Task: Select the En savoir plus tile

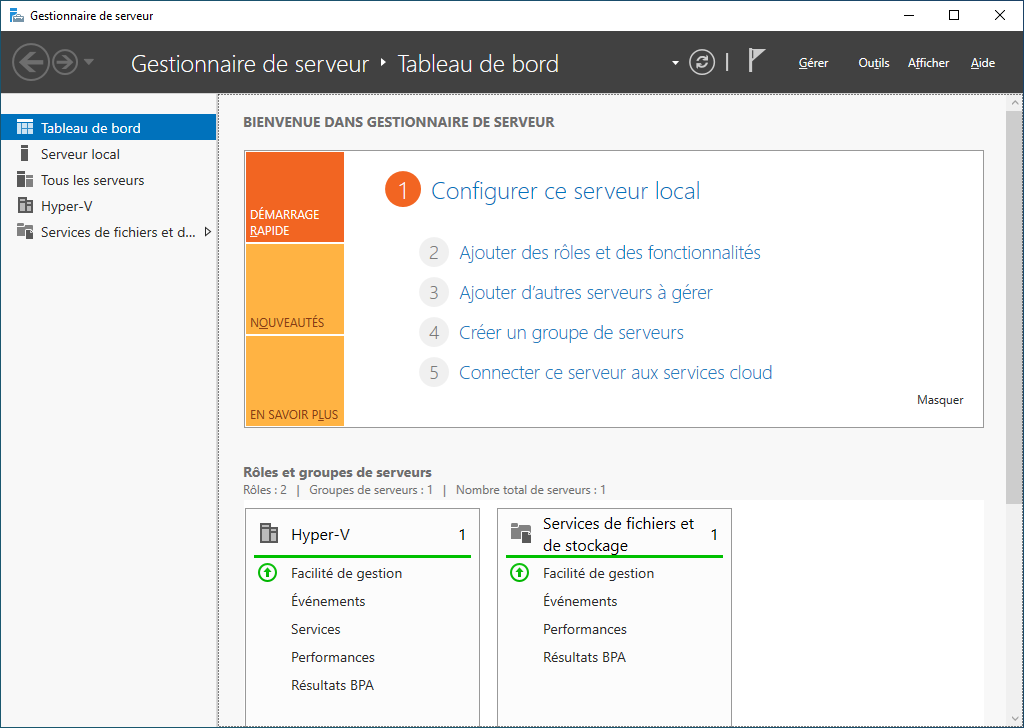Action: [x=294, y=382]
